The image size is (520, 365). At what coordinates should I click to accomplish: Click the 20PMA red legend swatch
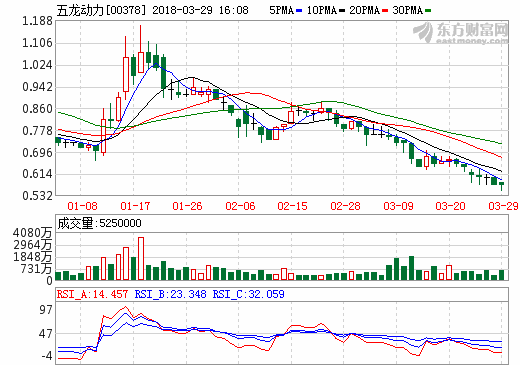click(385, 11)
